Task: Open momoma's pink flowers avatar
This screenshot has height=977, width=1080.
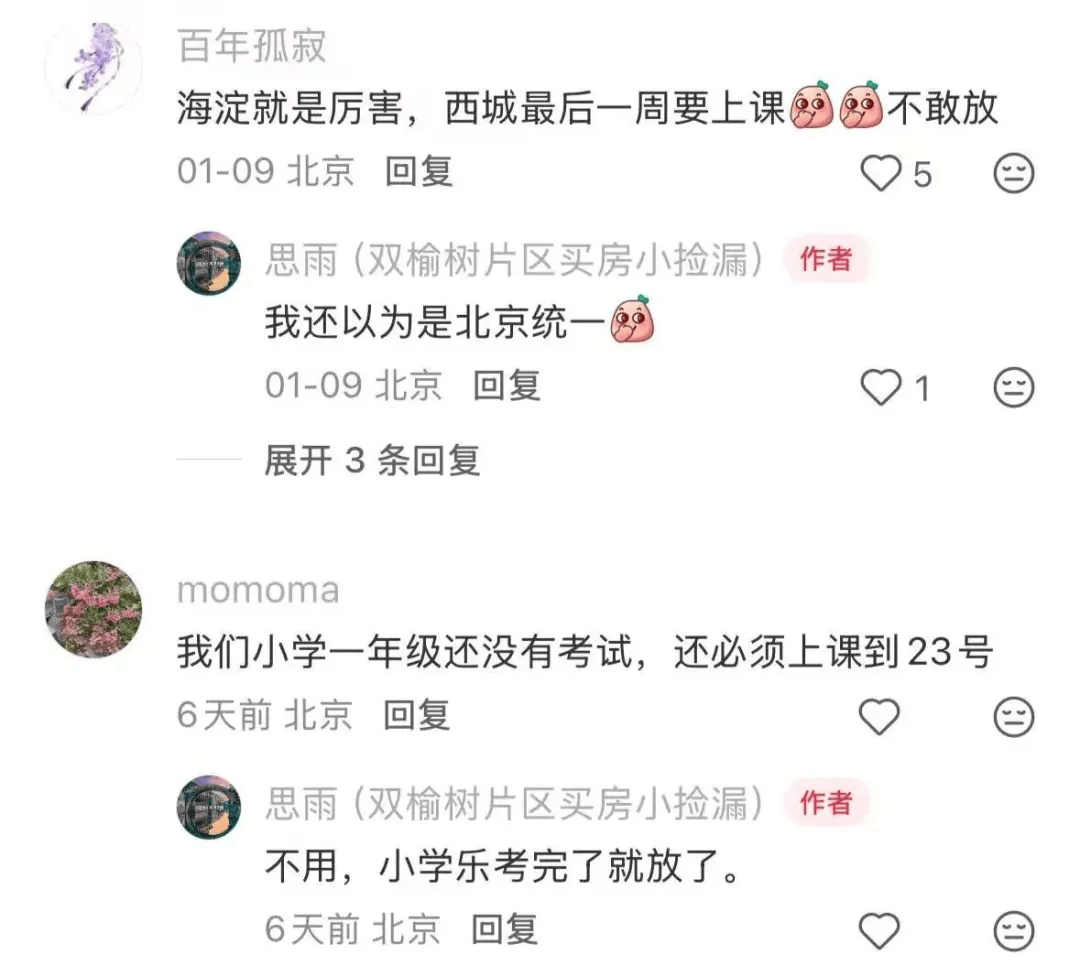Action: pyautogui.click(x=94, y=609)
